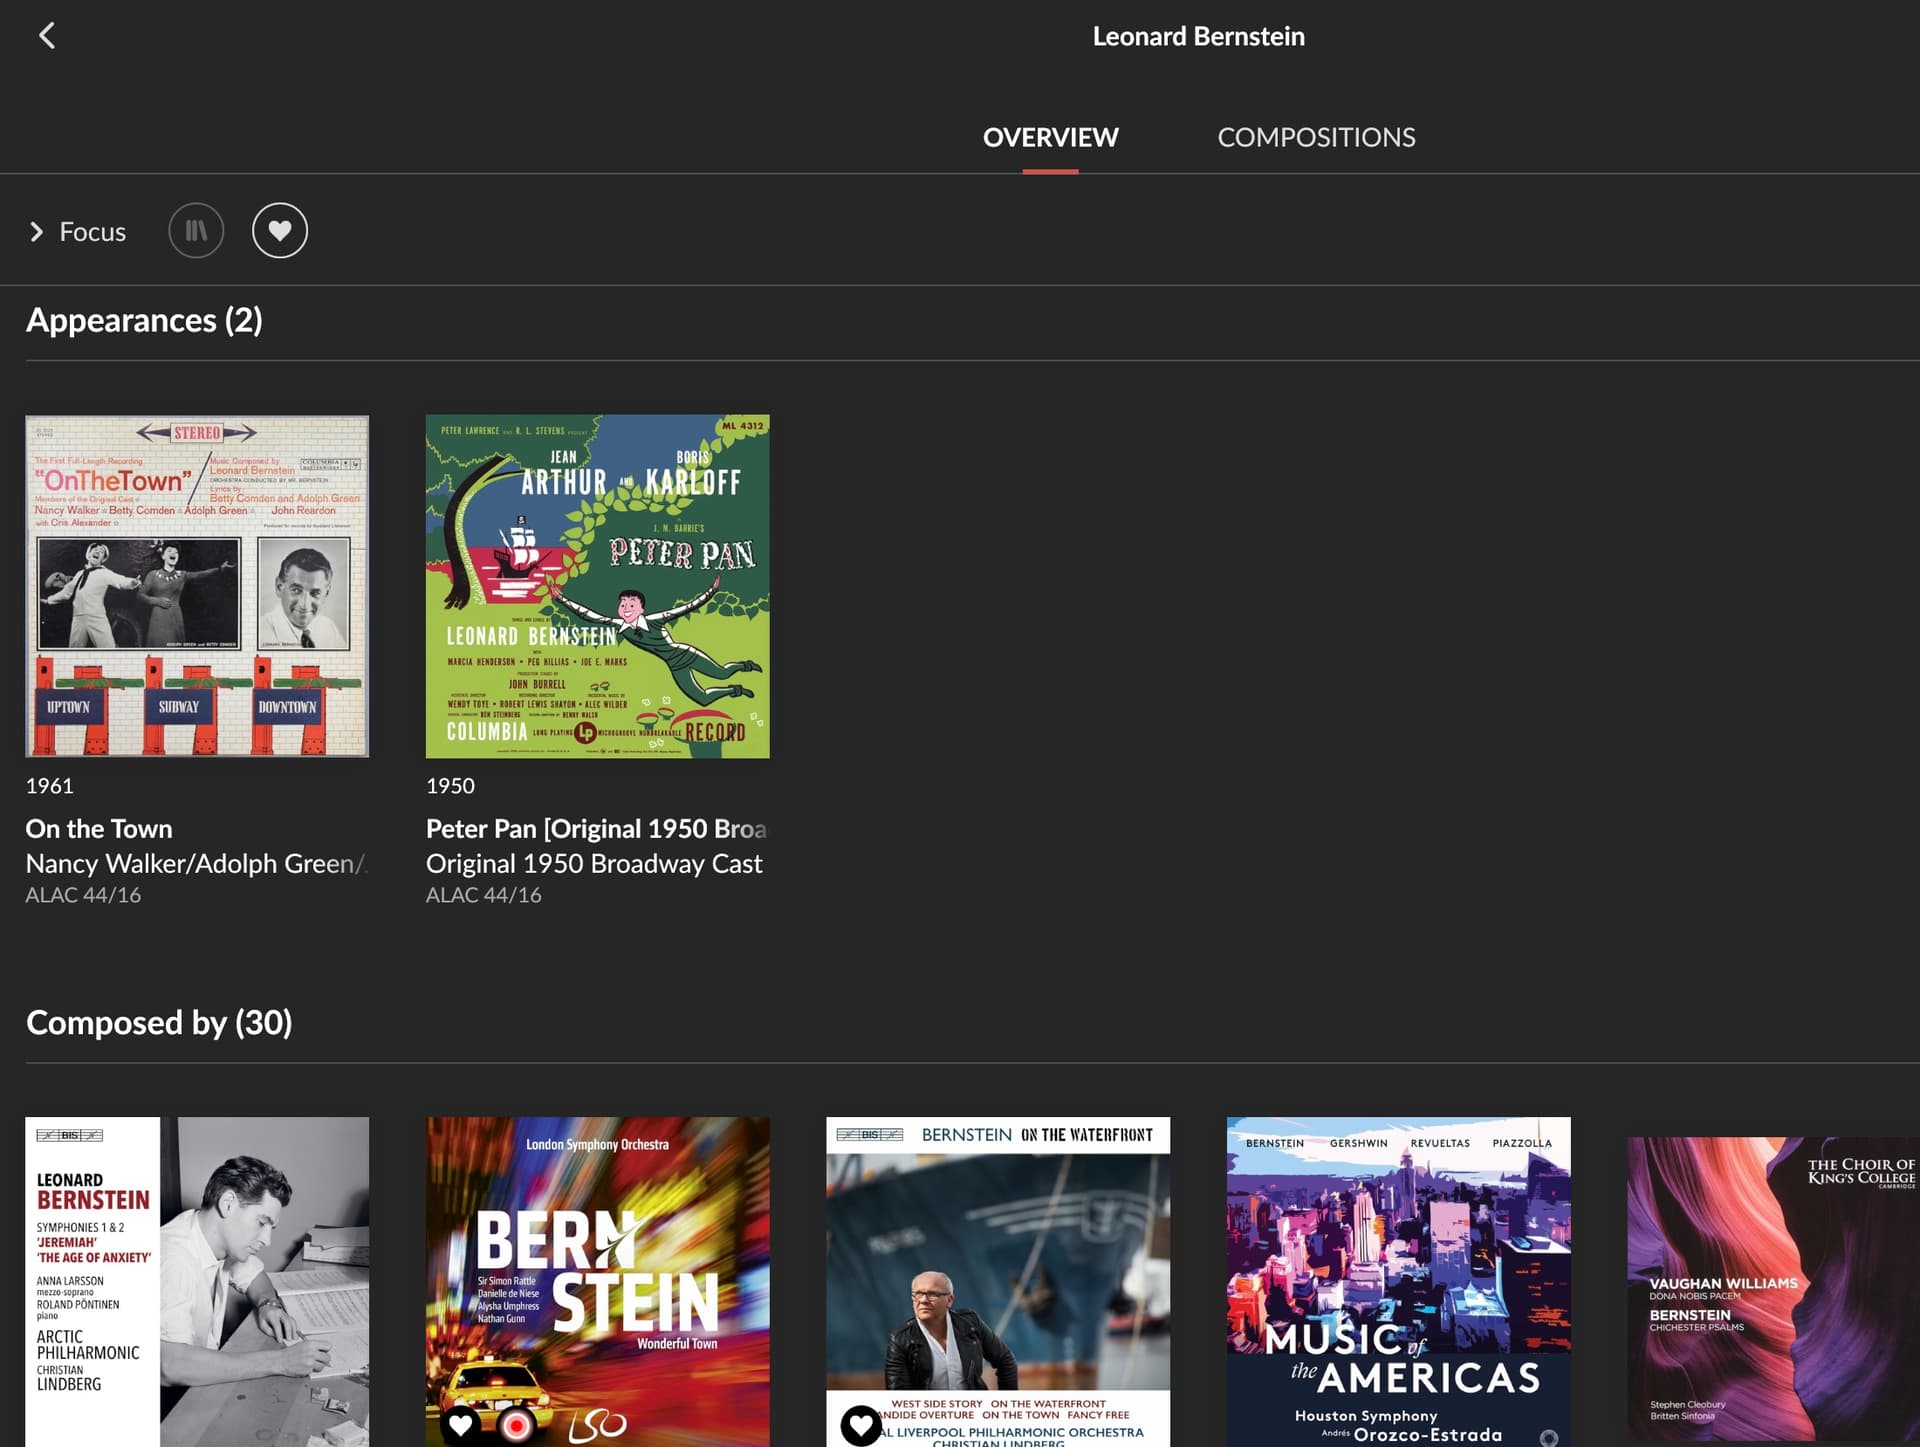
Task: Click ALAC 44/16 under Peter Pan
Action: tap(484, 895)
